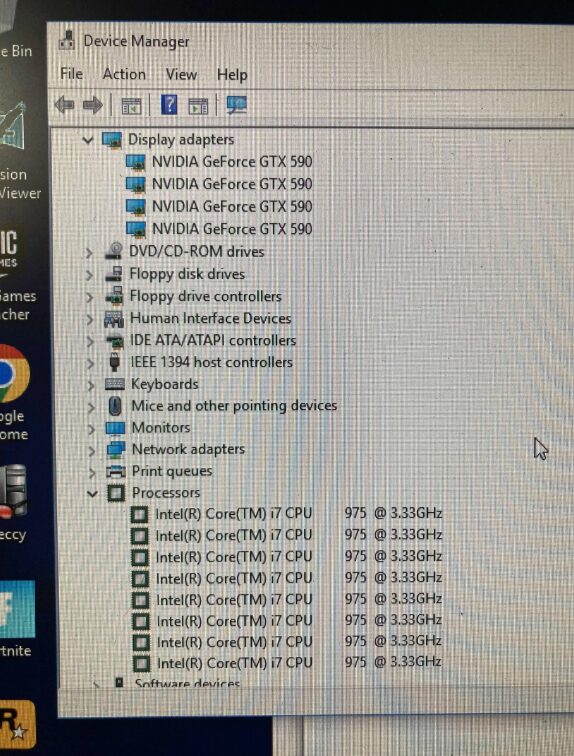Select the last Intel Core i7 processor entry

pyautogui.click(x=287, y=662)
